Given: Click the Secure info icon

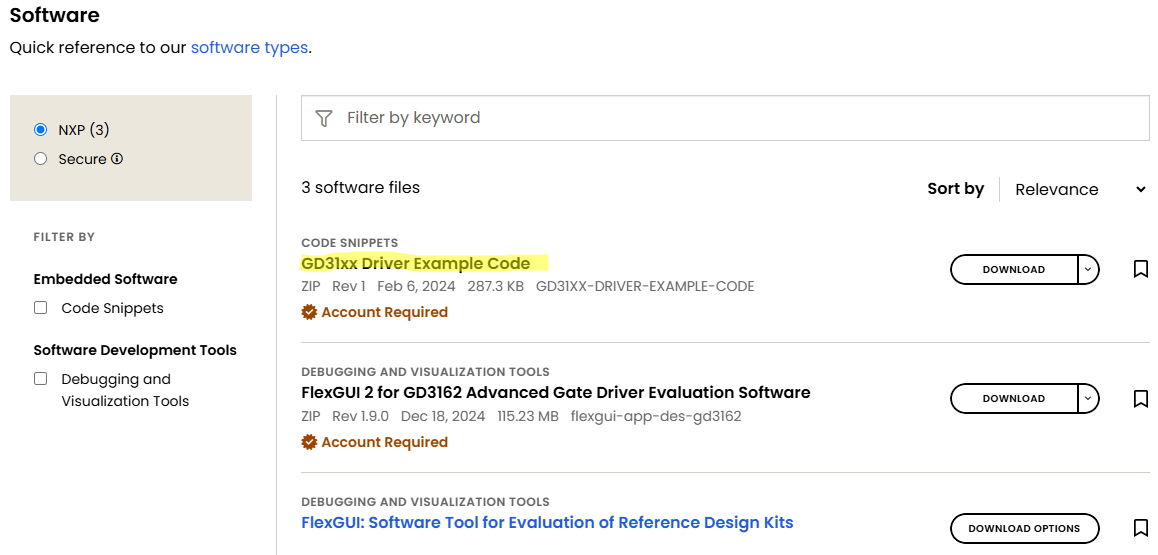Looking at the screenshot, I should click(x=117, y=158).
